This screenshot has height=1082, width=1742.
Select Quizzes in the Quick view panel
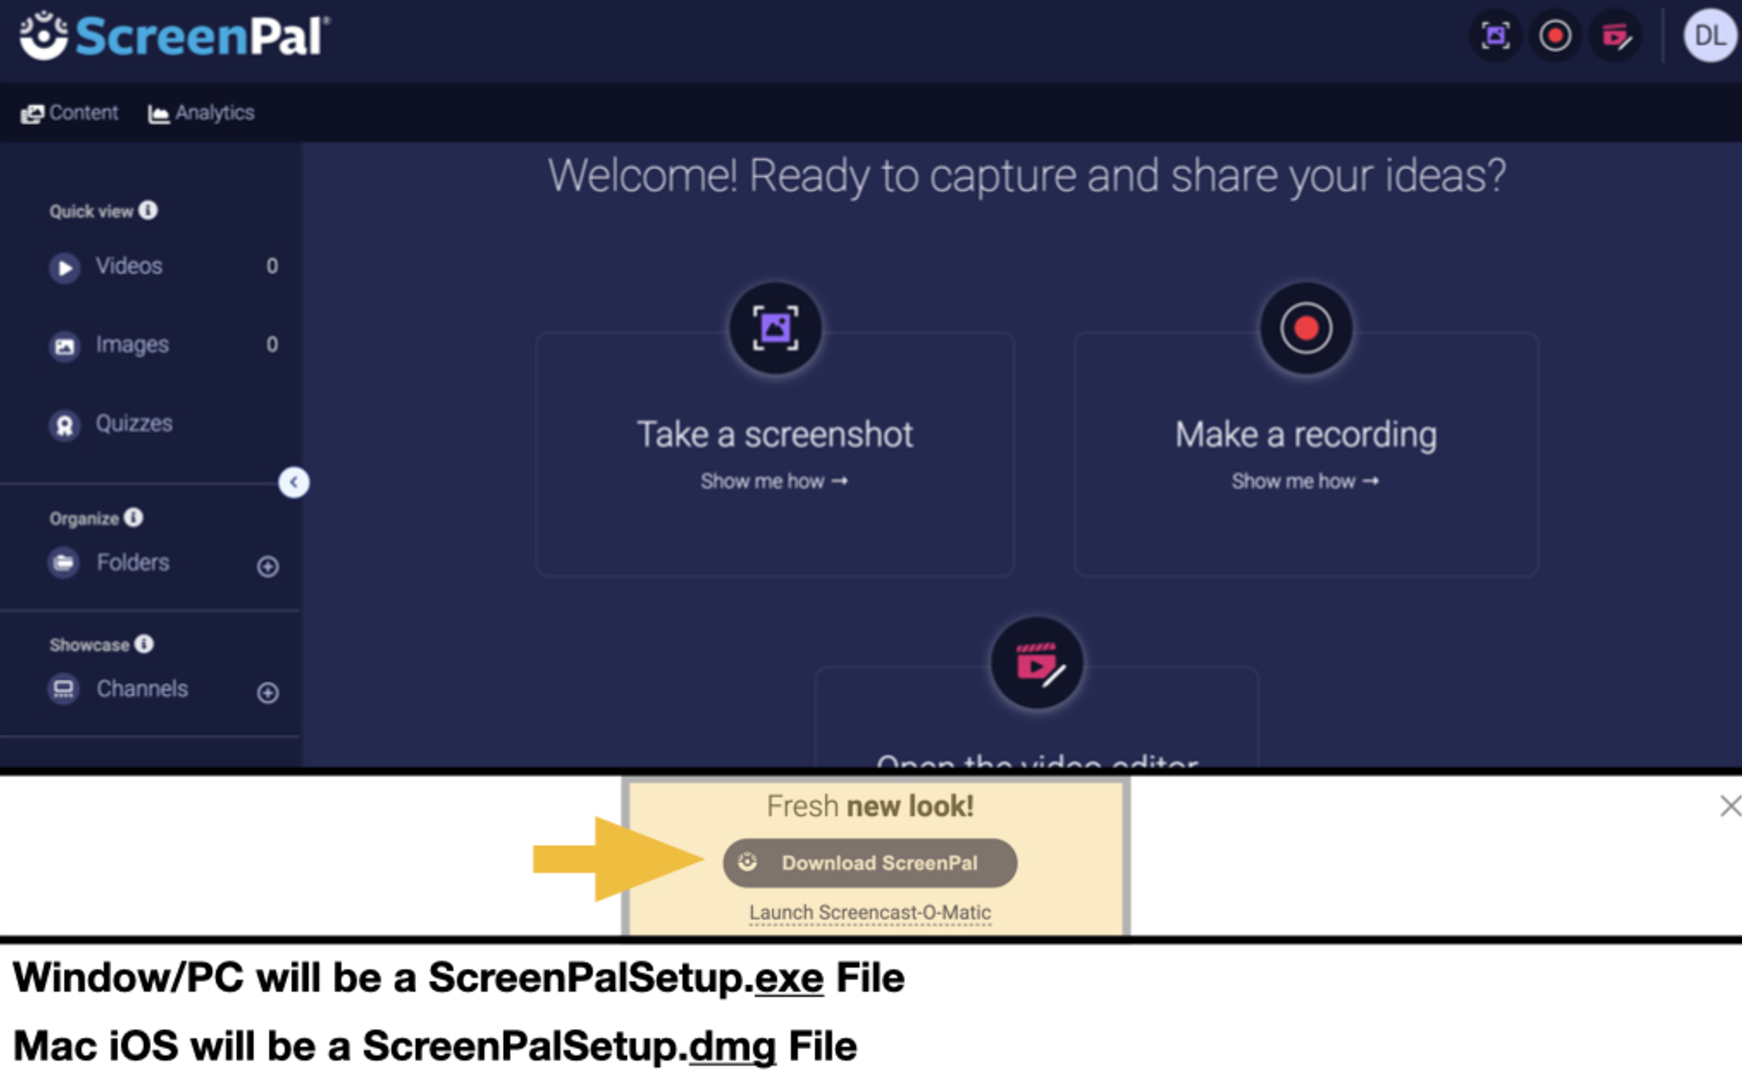tap(133, 423)
